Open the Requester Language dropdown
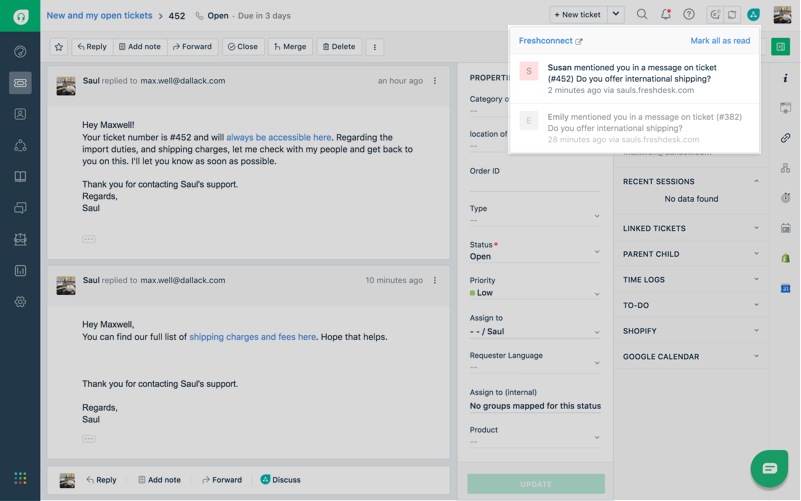Viewport: 801px width, 501px height. [x=535, y=362]
